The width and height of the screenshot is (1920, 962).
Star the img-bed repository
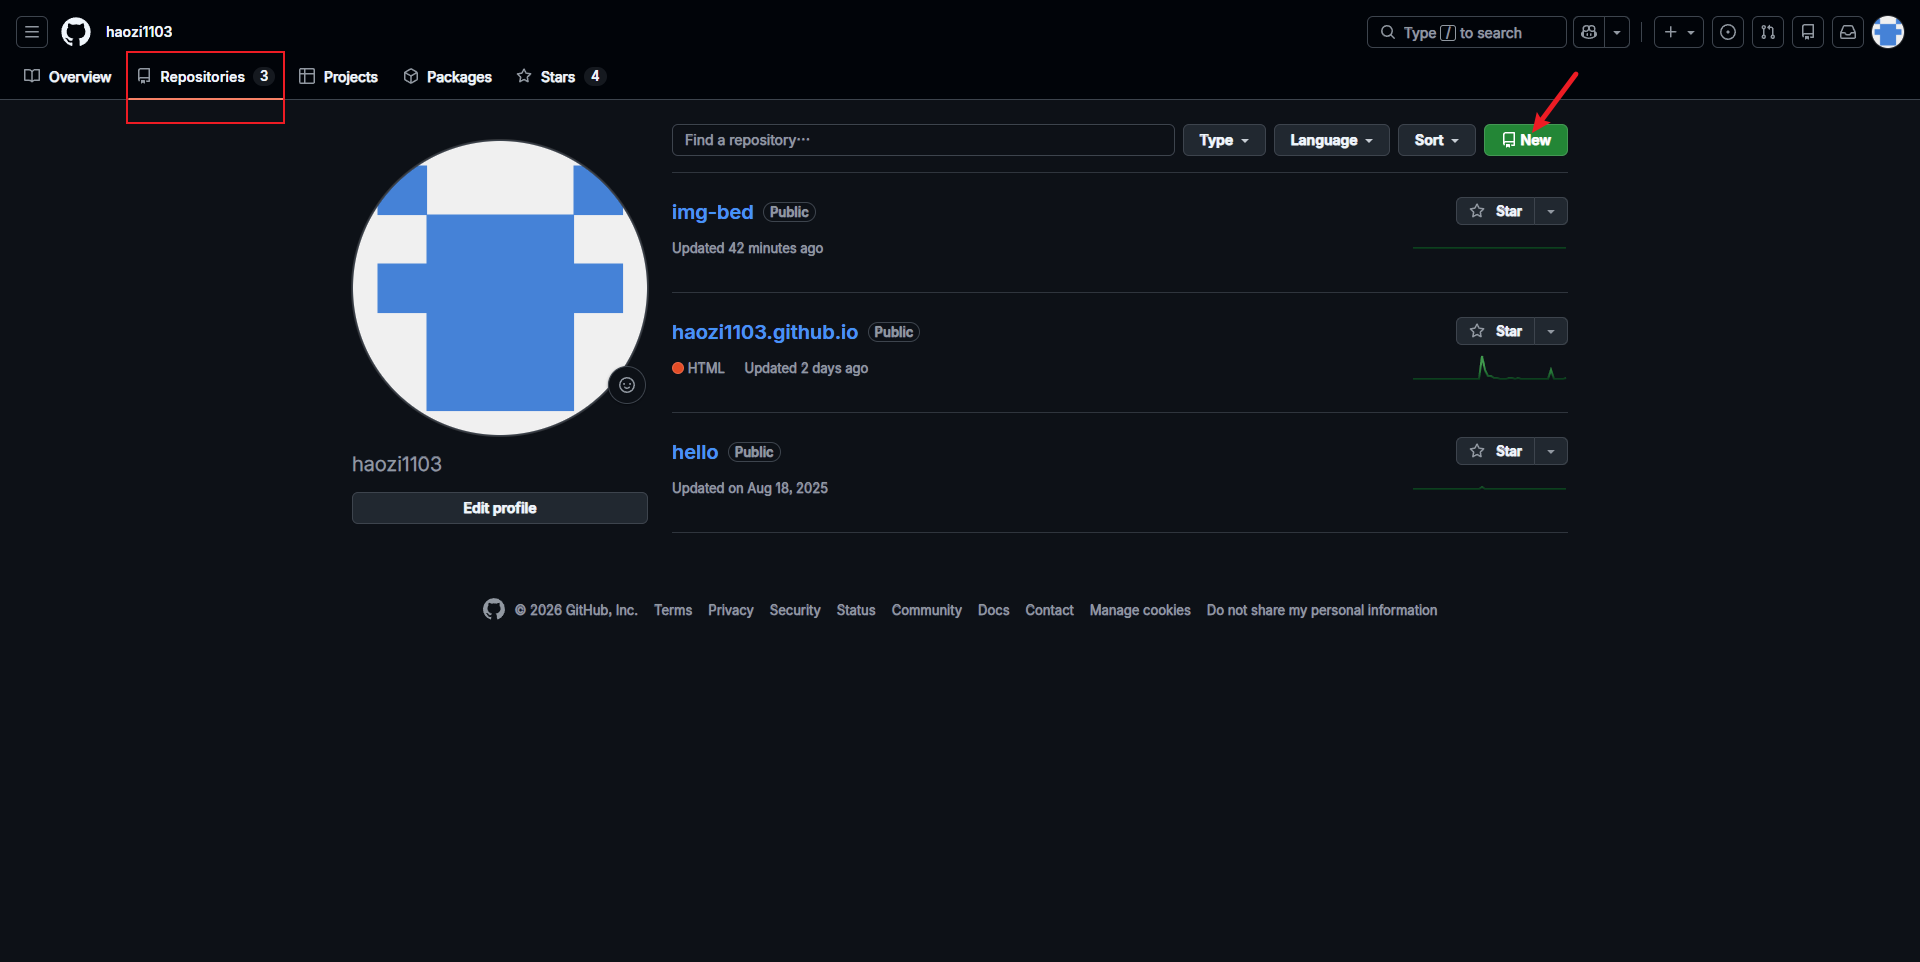click(1495, 211)
